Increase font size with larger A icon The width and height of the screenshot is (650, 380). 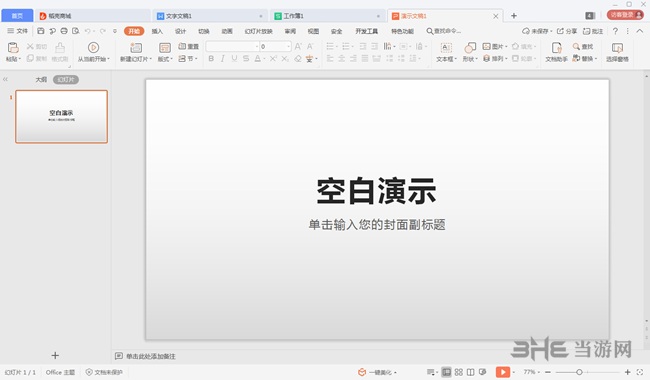(298, 46)
